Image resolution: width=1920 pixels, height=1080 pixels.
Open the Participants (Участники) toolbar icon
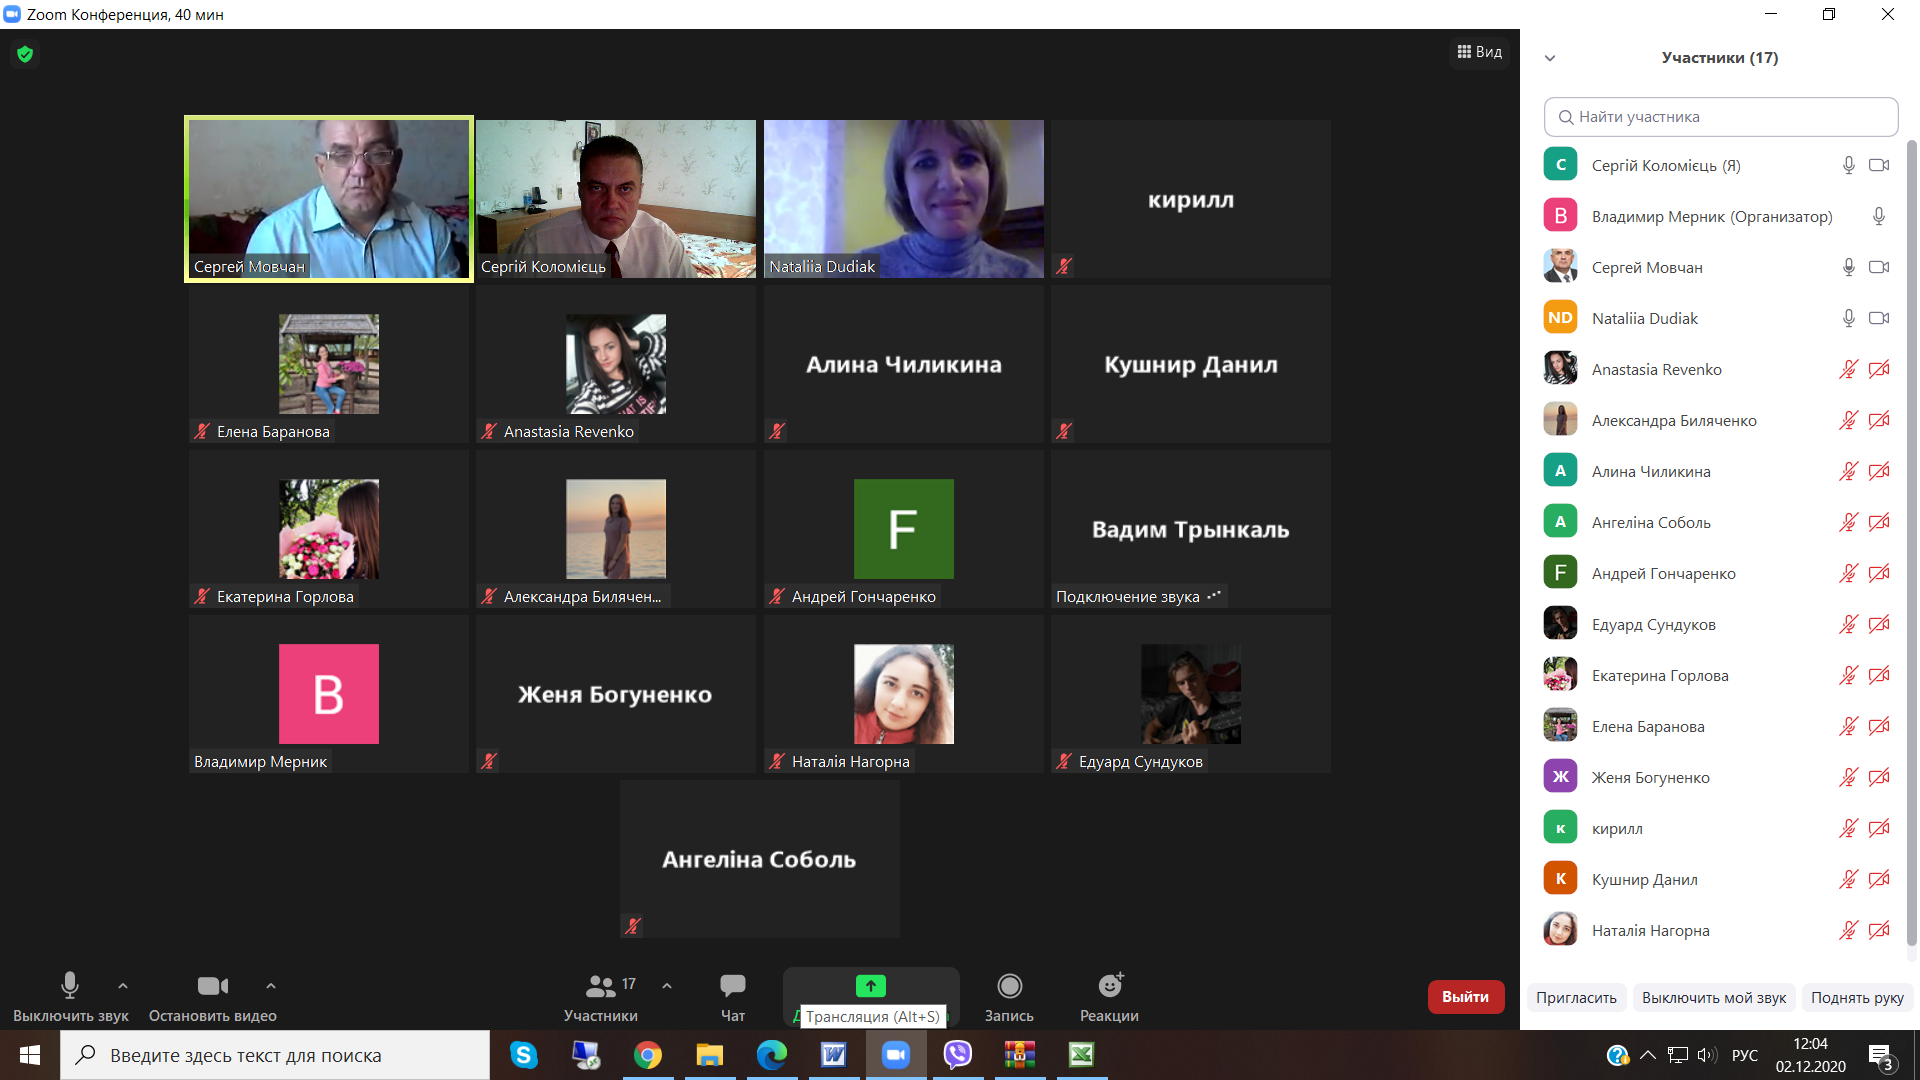[600, 986]
